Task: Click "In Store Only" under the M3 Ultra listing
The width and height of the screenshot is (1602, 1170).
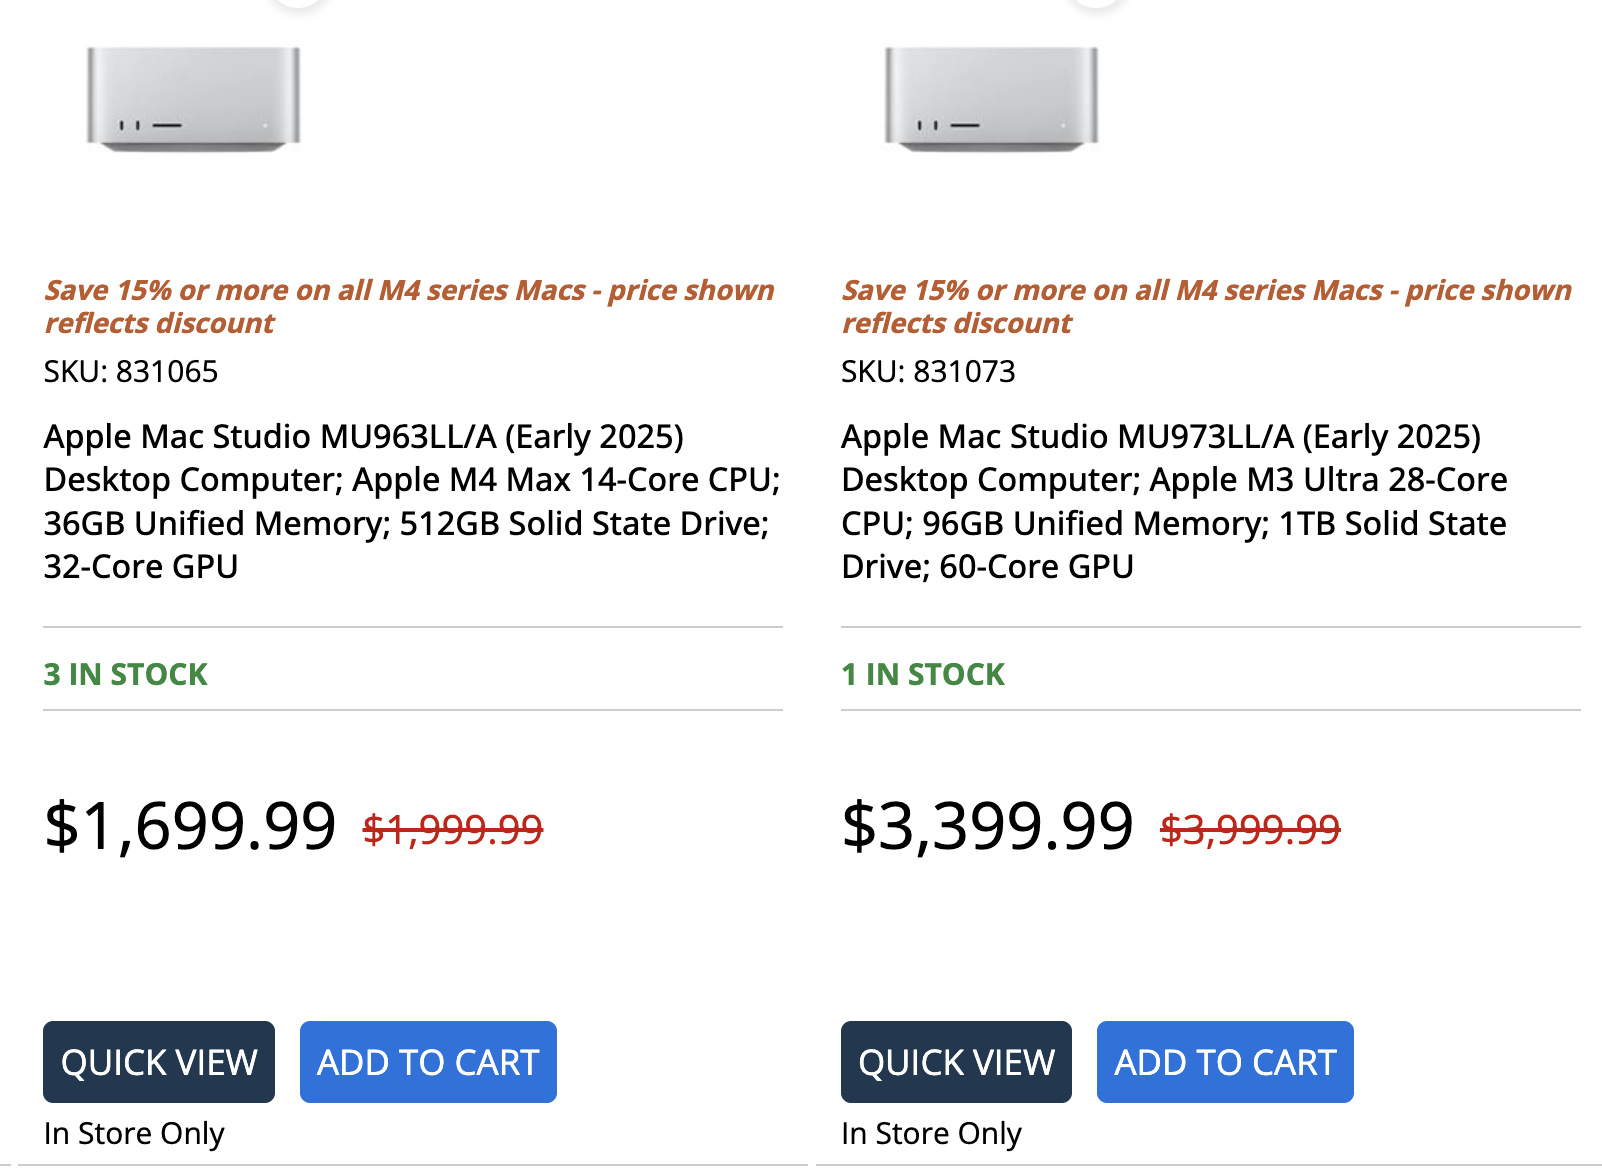Action: (931, 1134)
